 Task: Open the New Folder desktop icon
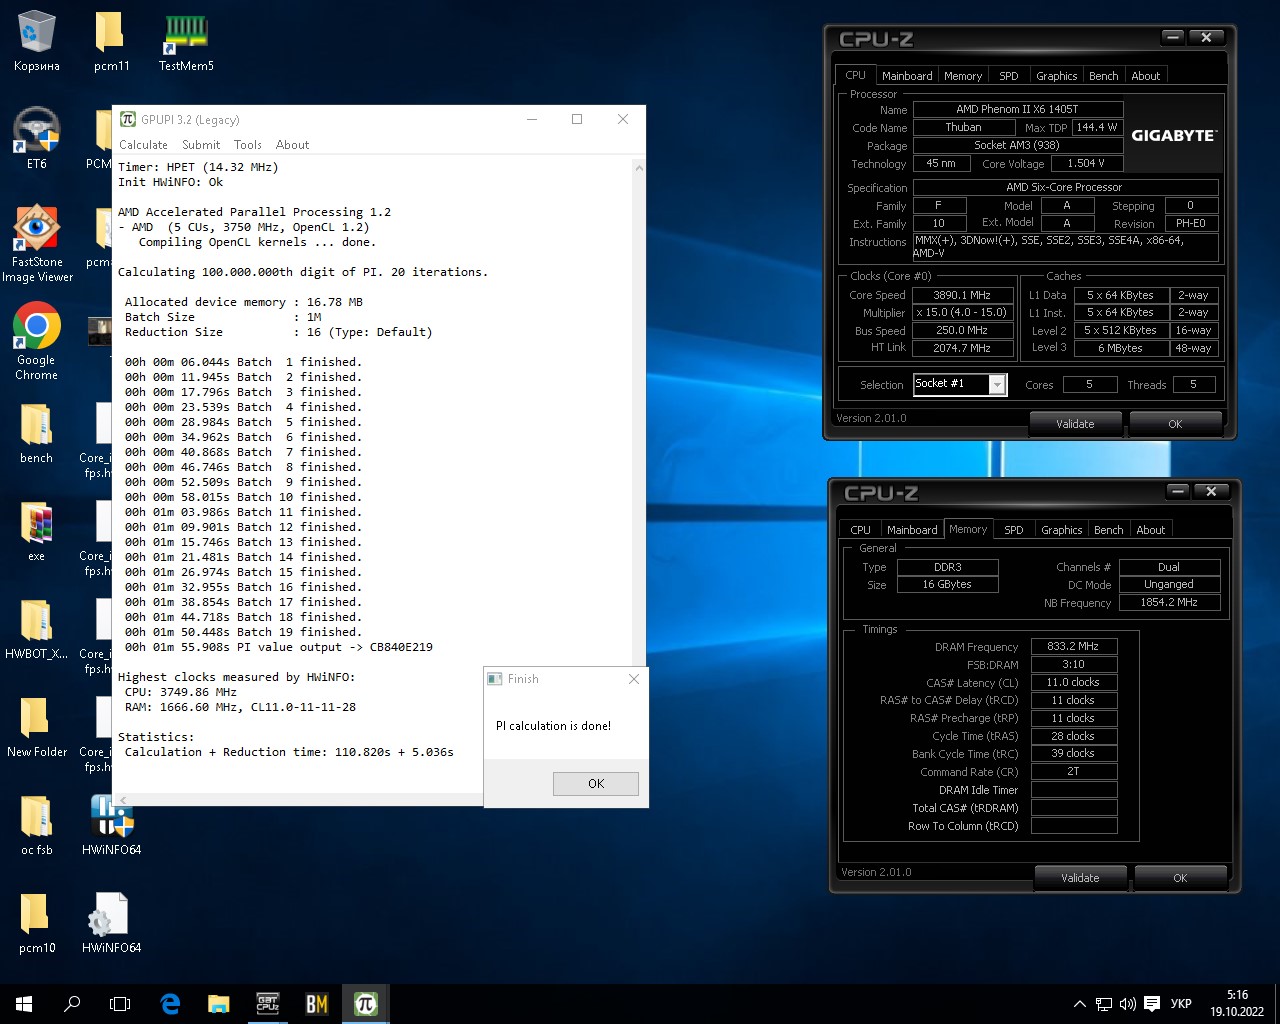[36, 727]
